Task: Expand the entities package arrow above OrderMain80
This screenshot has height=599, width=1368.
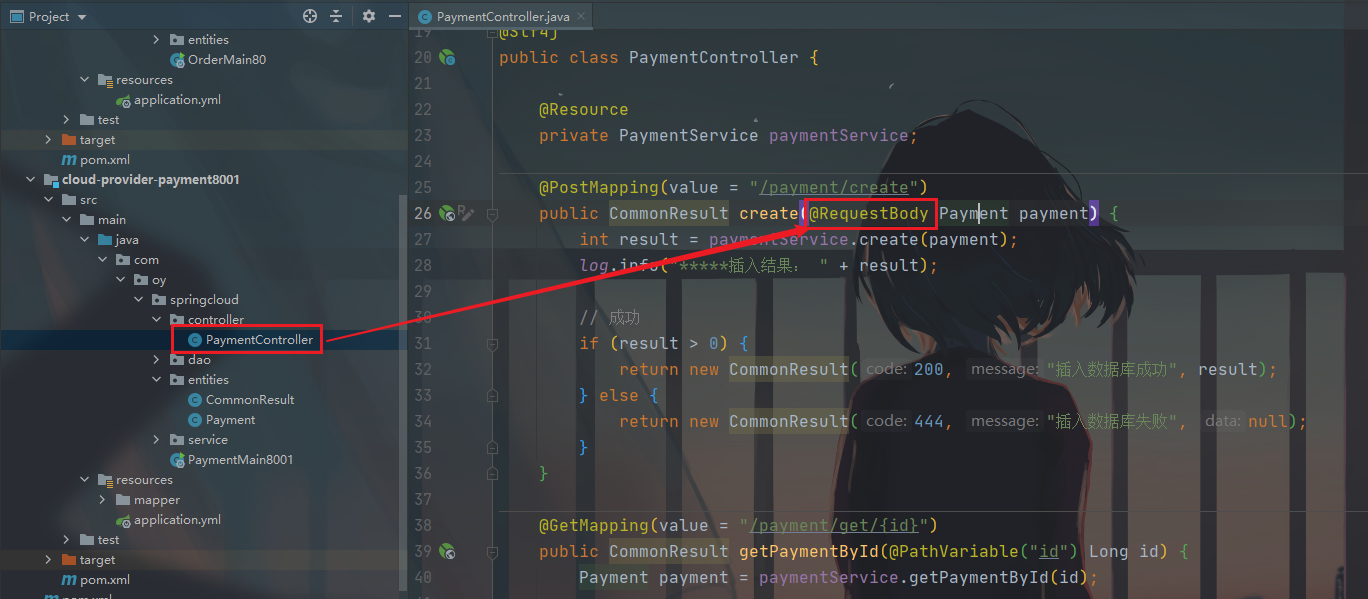Action: coord(156,40)
